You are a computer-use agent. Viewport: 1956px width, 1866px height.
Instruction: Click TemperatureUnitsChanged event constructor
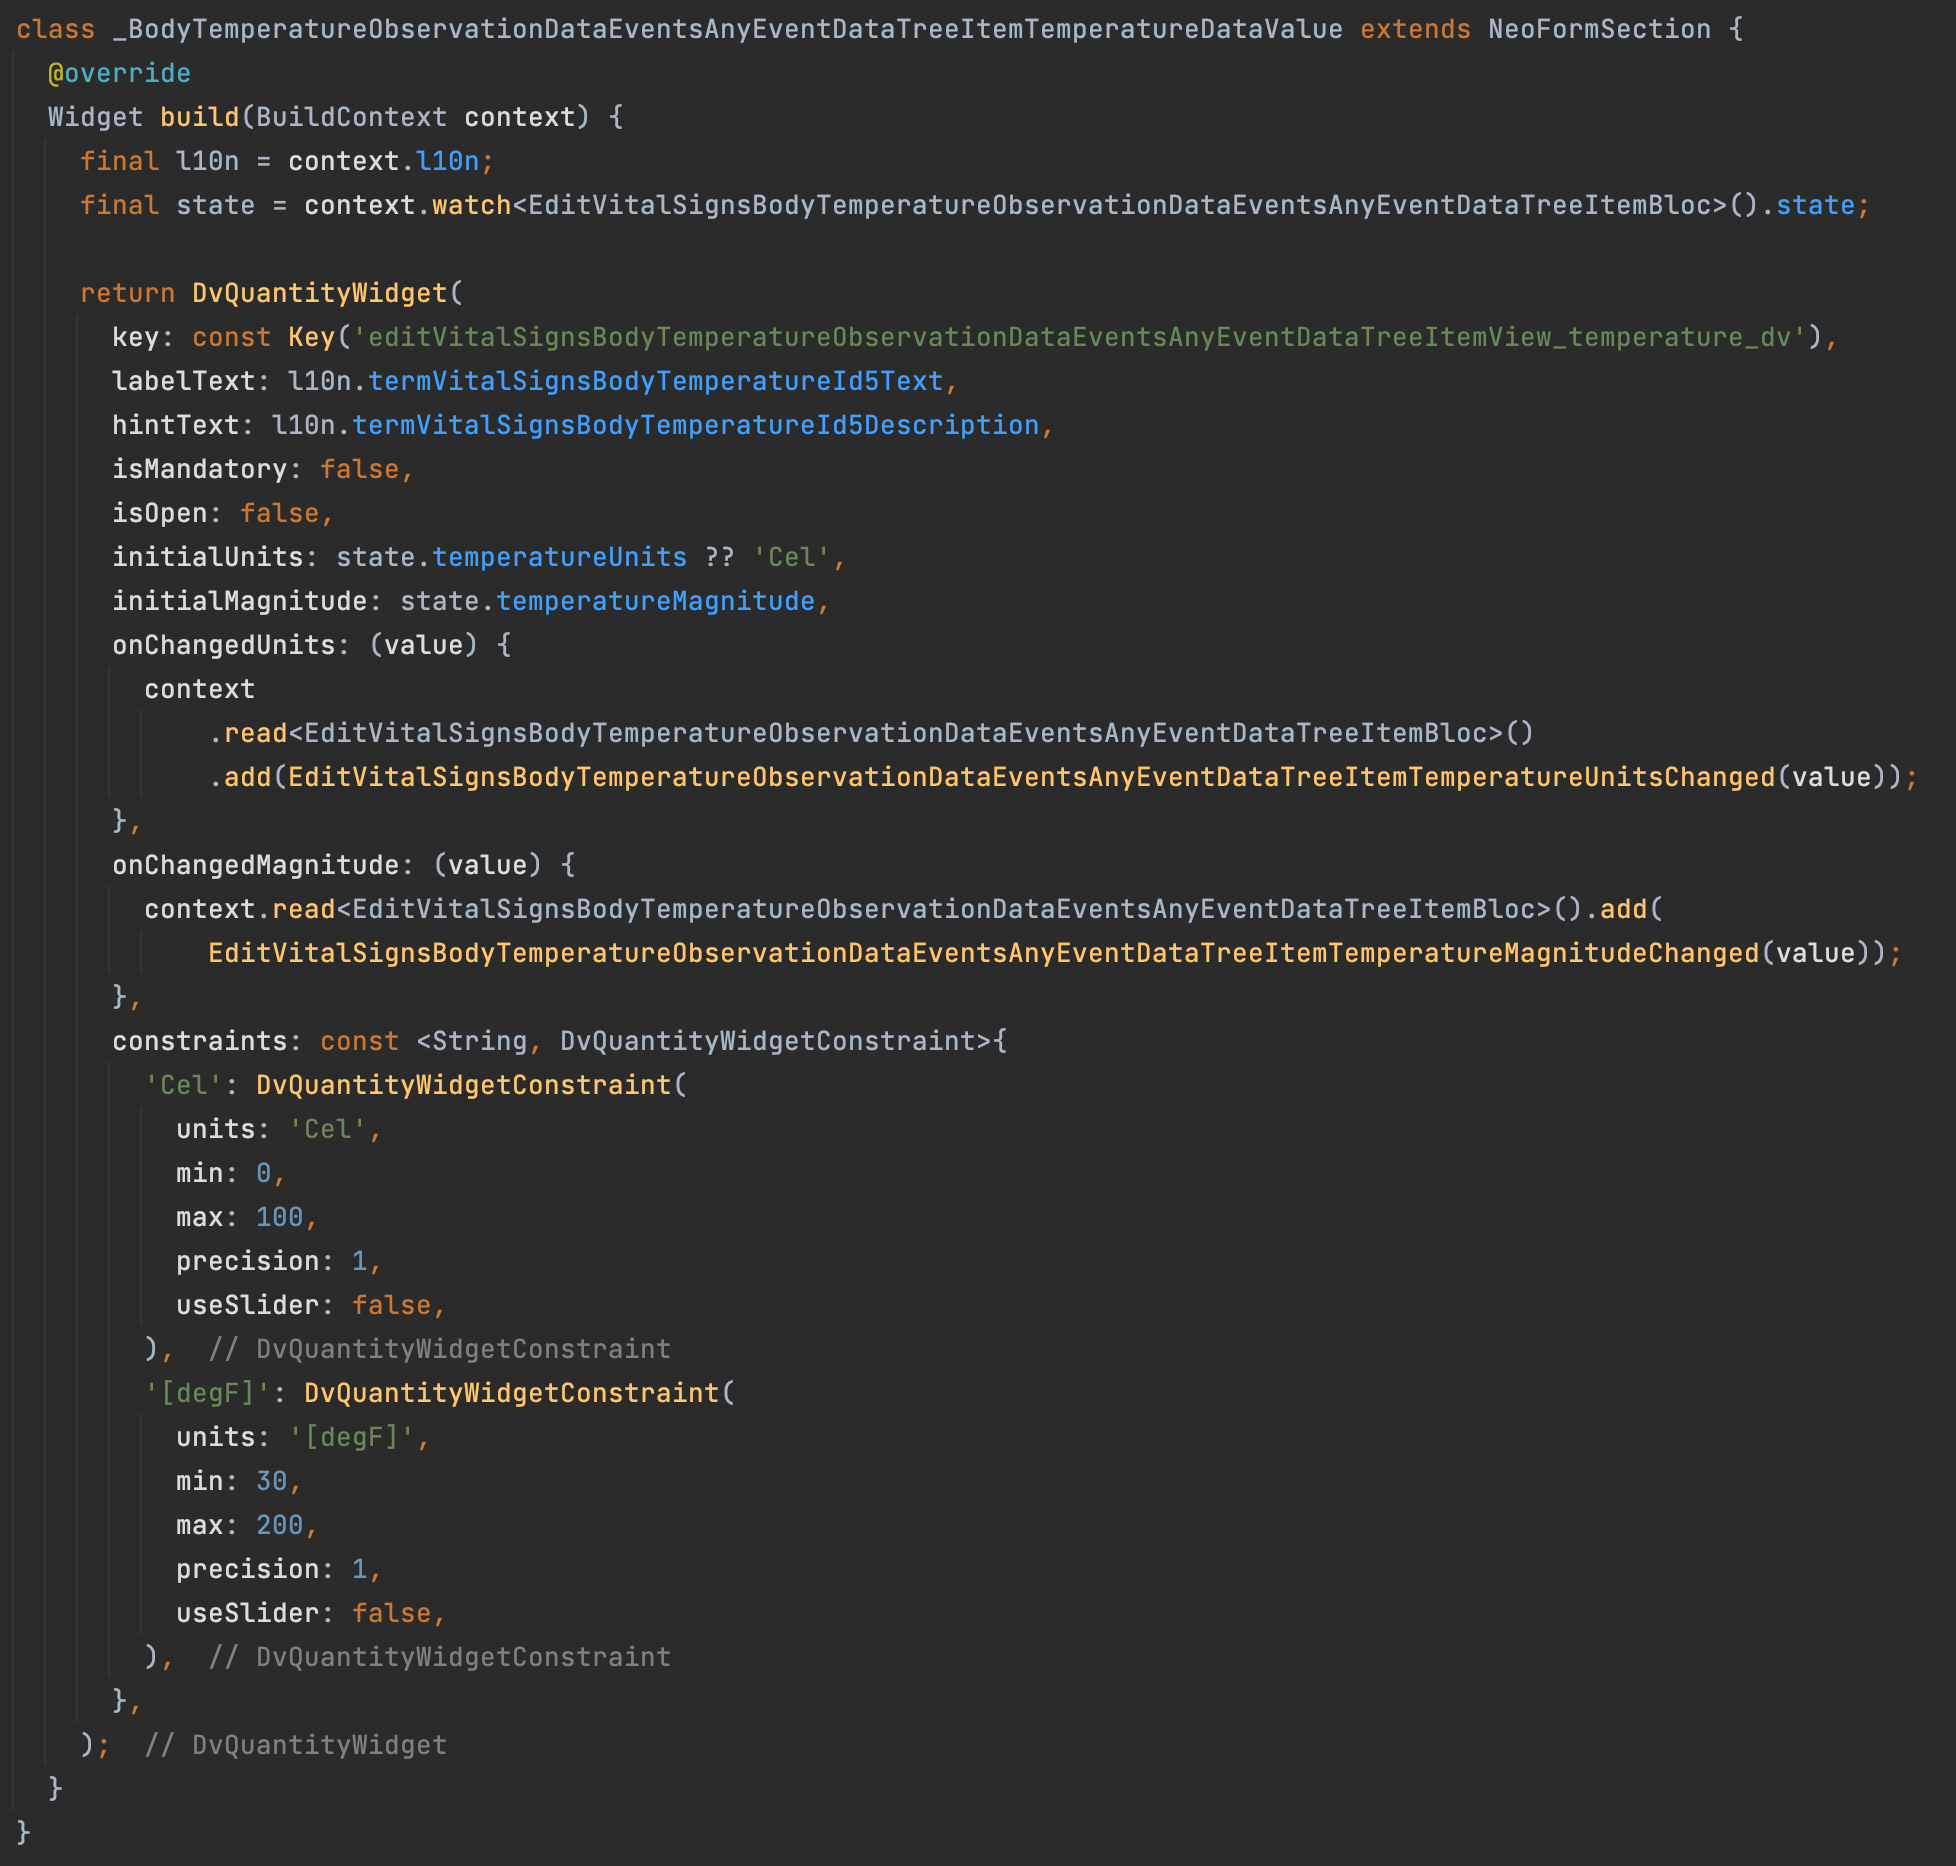pyautogui.click(x=1031, y=777)
